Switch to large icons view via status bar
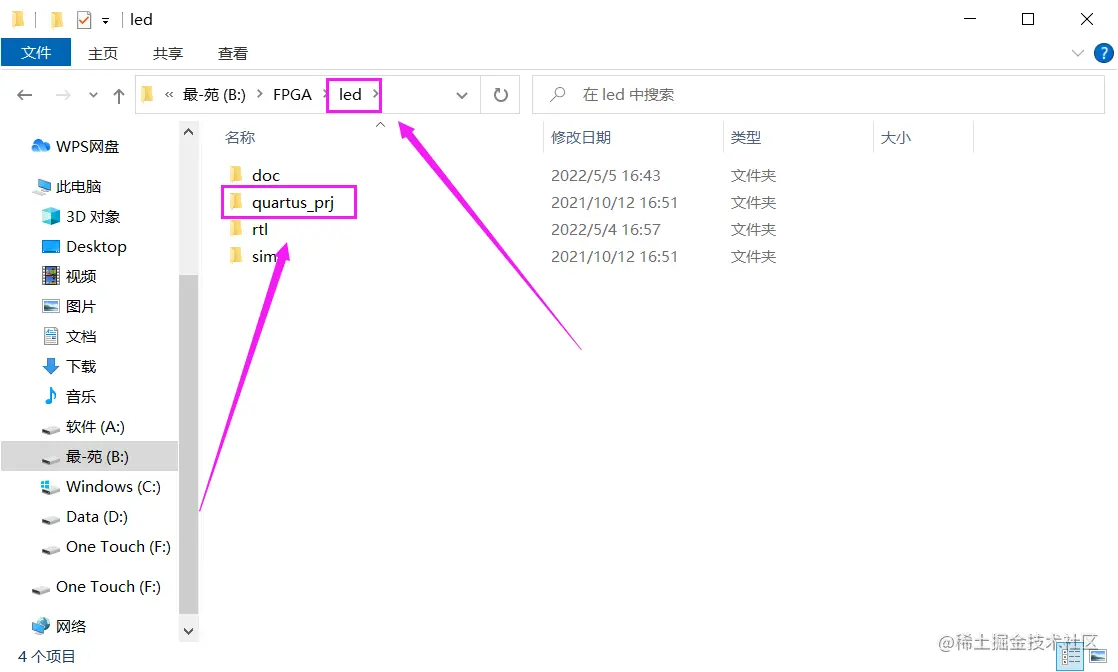Image resolution: width=1118 pixels, height=672 pixels. [x=1098, y=657]
